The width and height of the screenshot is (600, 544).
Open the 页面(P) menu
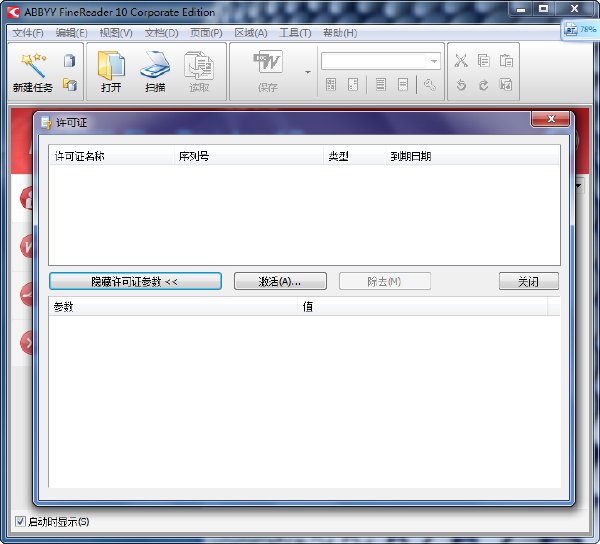[x=206, y=33]
